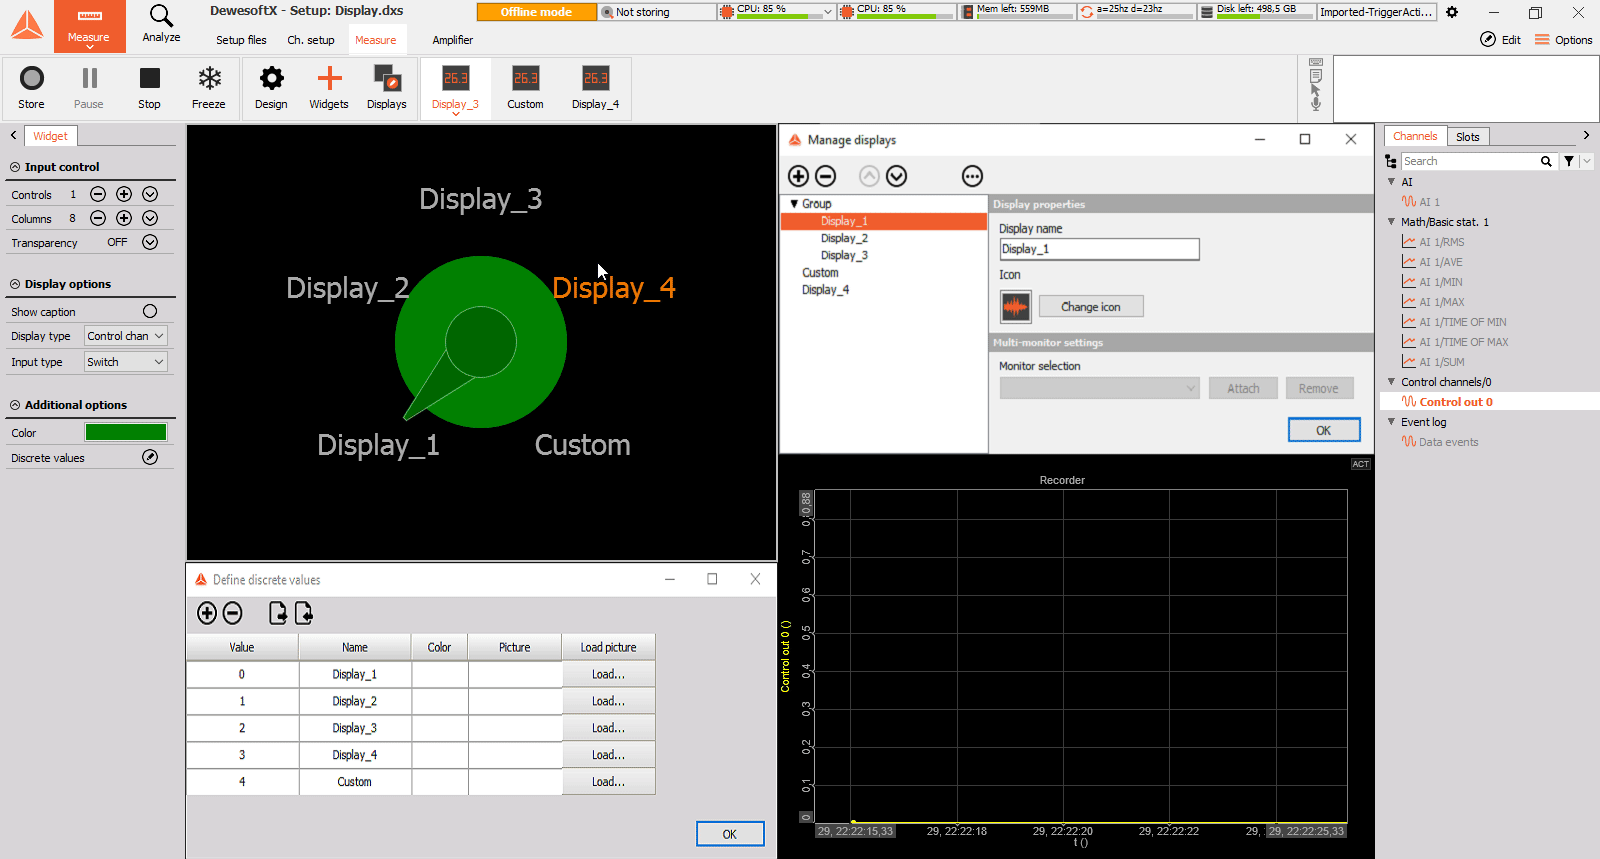Open the Setup files tab

tap(241, 40)
